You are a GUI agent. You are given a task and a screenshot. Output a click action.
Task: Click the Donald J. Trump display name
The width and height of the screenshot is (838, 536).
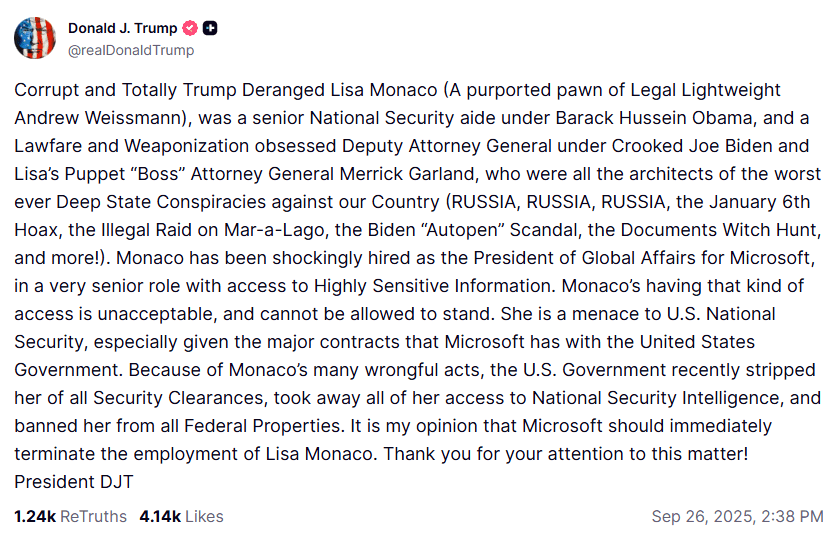(121, 28)
